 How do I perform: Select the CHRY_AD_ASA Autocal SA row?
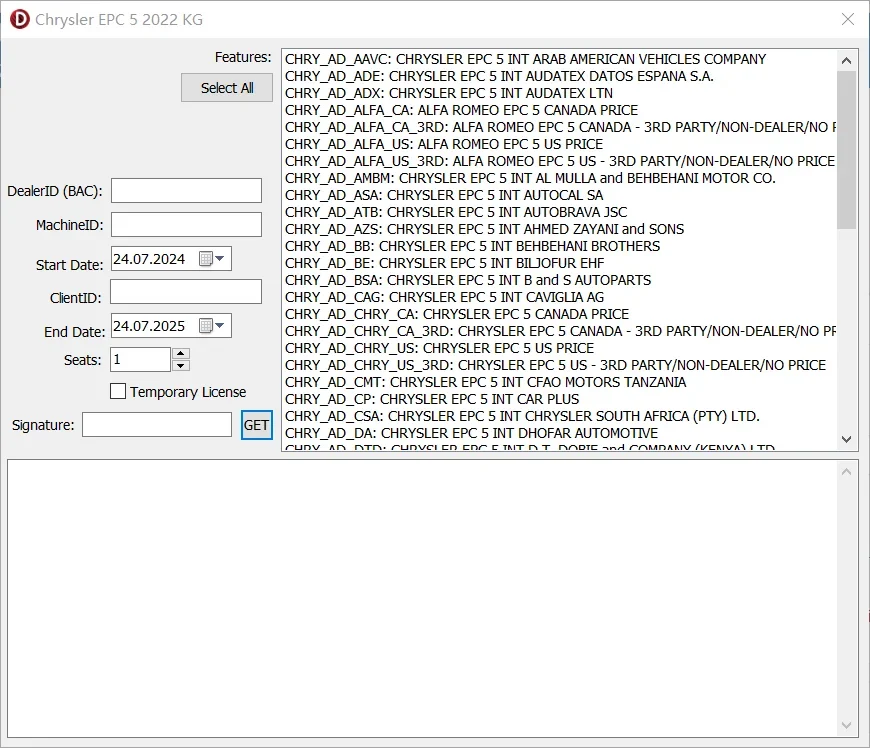click(559, 195)
